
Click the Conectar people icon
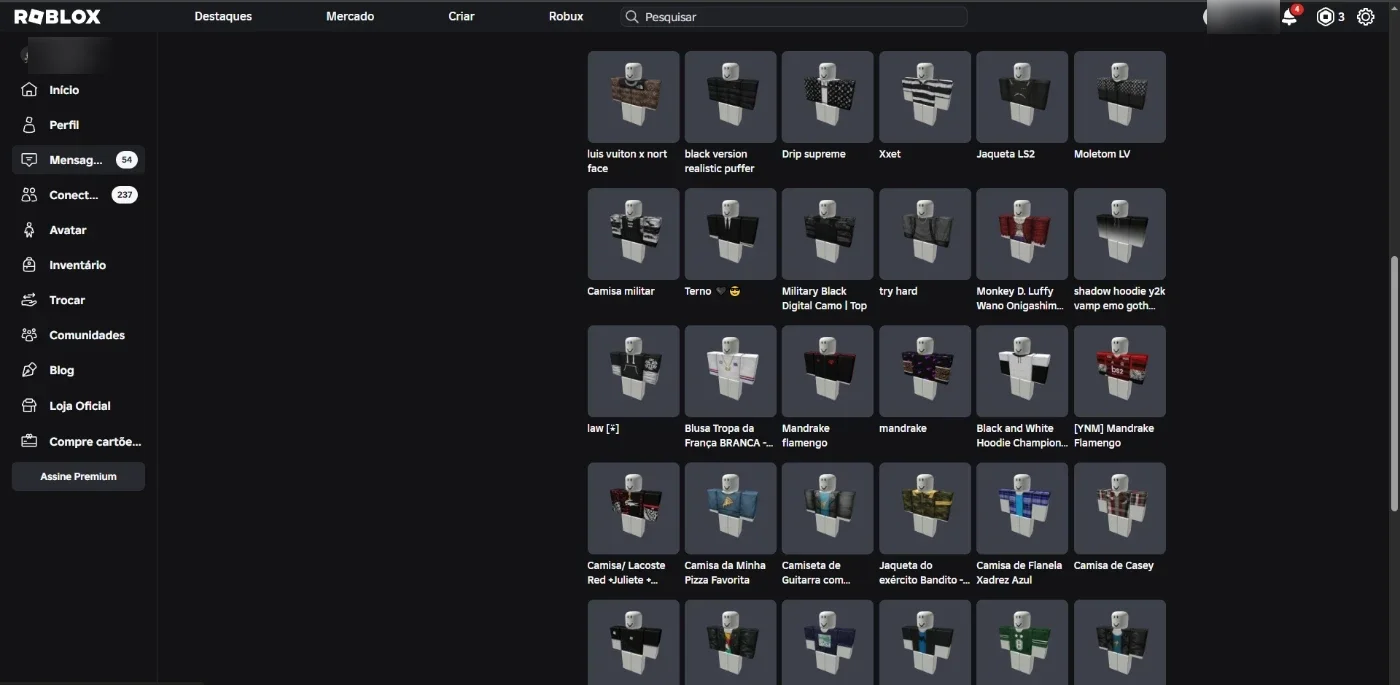(x=29, y=195)
